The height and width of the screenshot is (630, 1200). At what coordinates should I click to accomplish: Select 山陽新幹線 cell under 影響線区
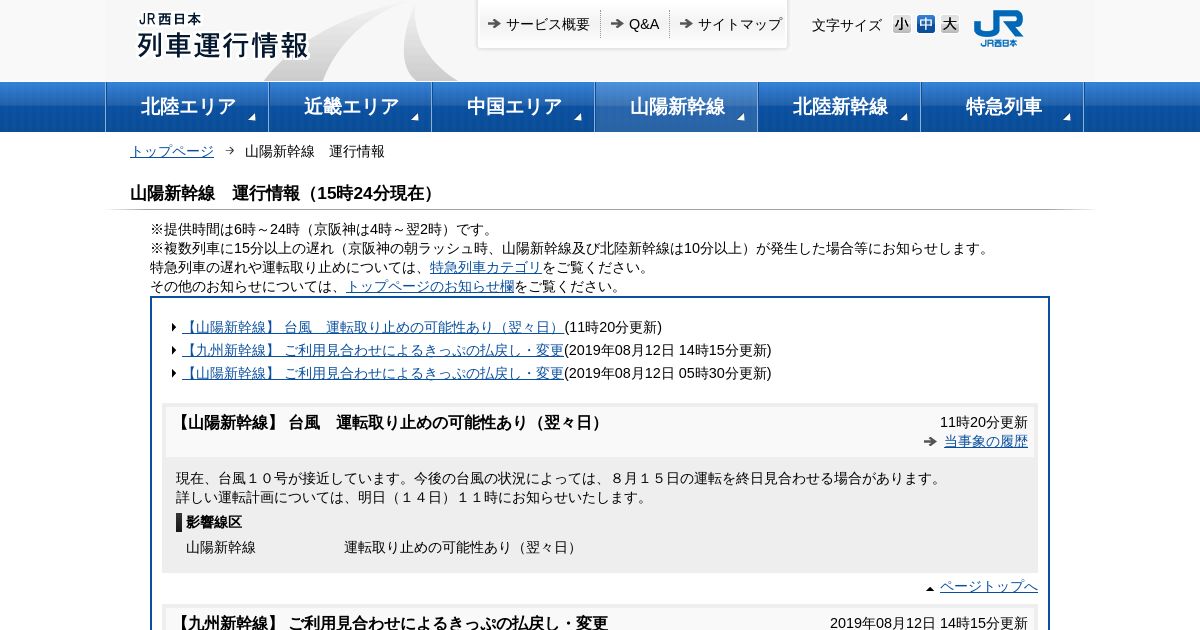pyautogui.click(x=221, y=547)
